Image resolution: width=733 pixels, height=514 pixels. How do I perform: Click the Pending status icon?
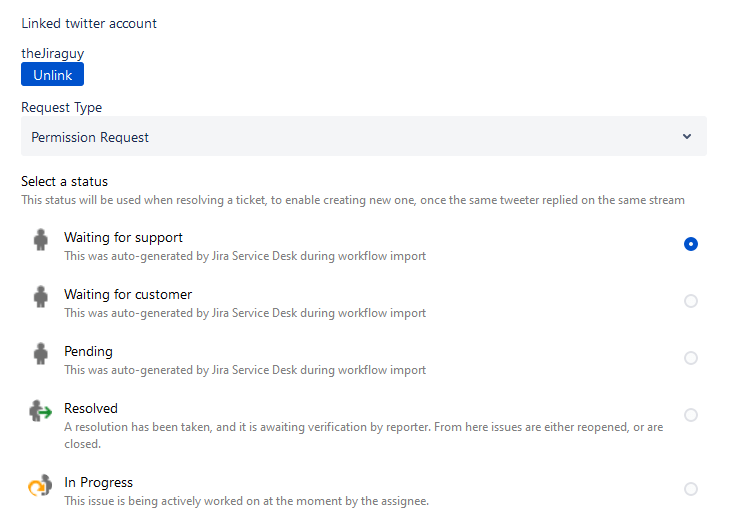pos(40,355)
